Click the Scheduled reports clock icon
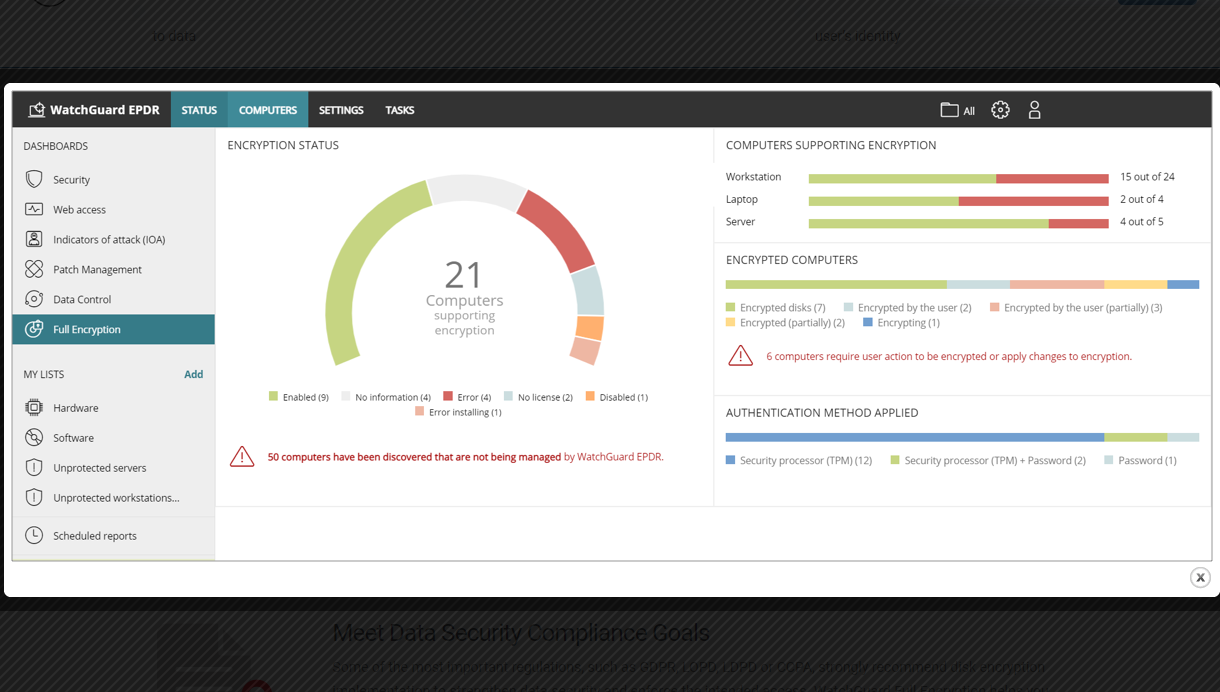The height and width of the screenshot is (692, 1220). [34, 535]
